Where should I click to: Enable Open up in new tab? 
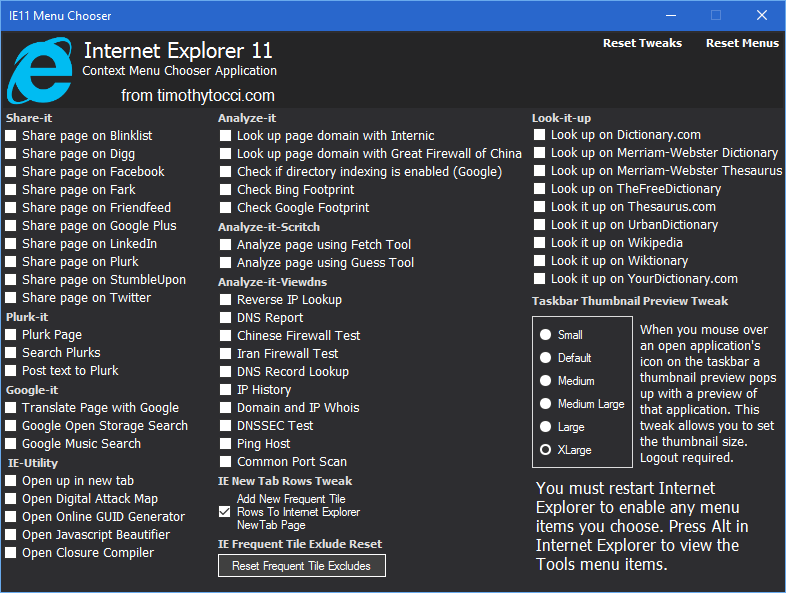(11, 481)
